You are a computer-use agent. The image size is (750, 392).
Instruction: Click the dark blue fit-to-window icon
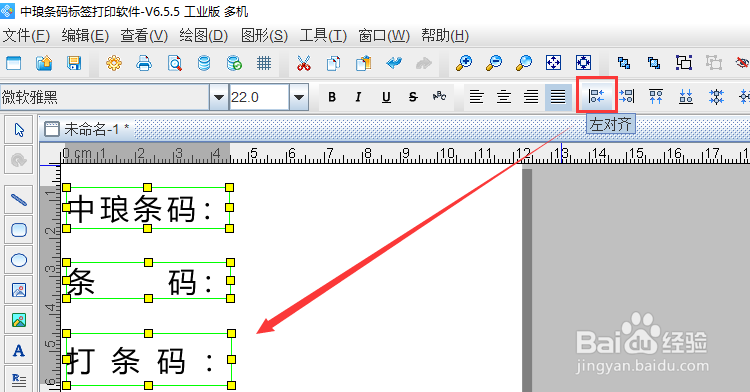(x=584, y=63)
